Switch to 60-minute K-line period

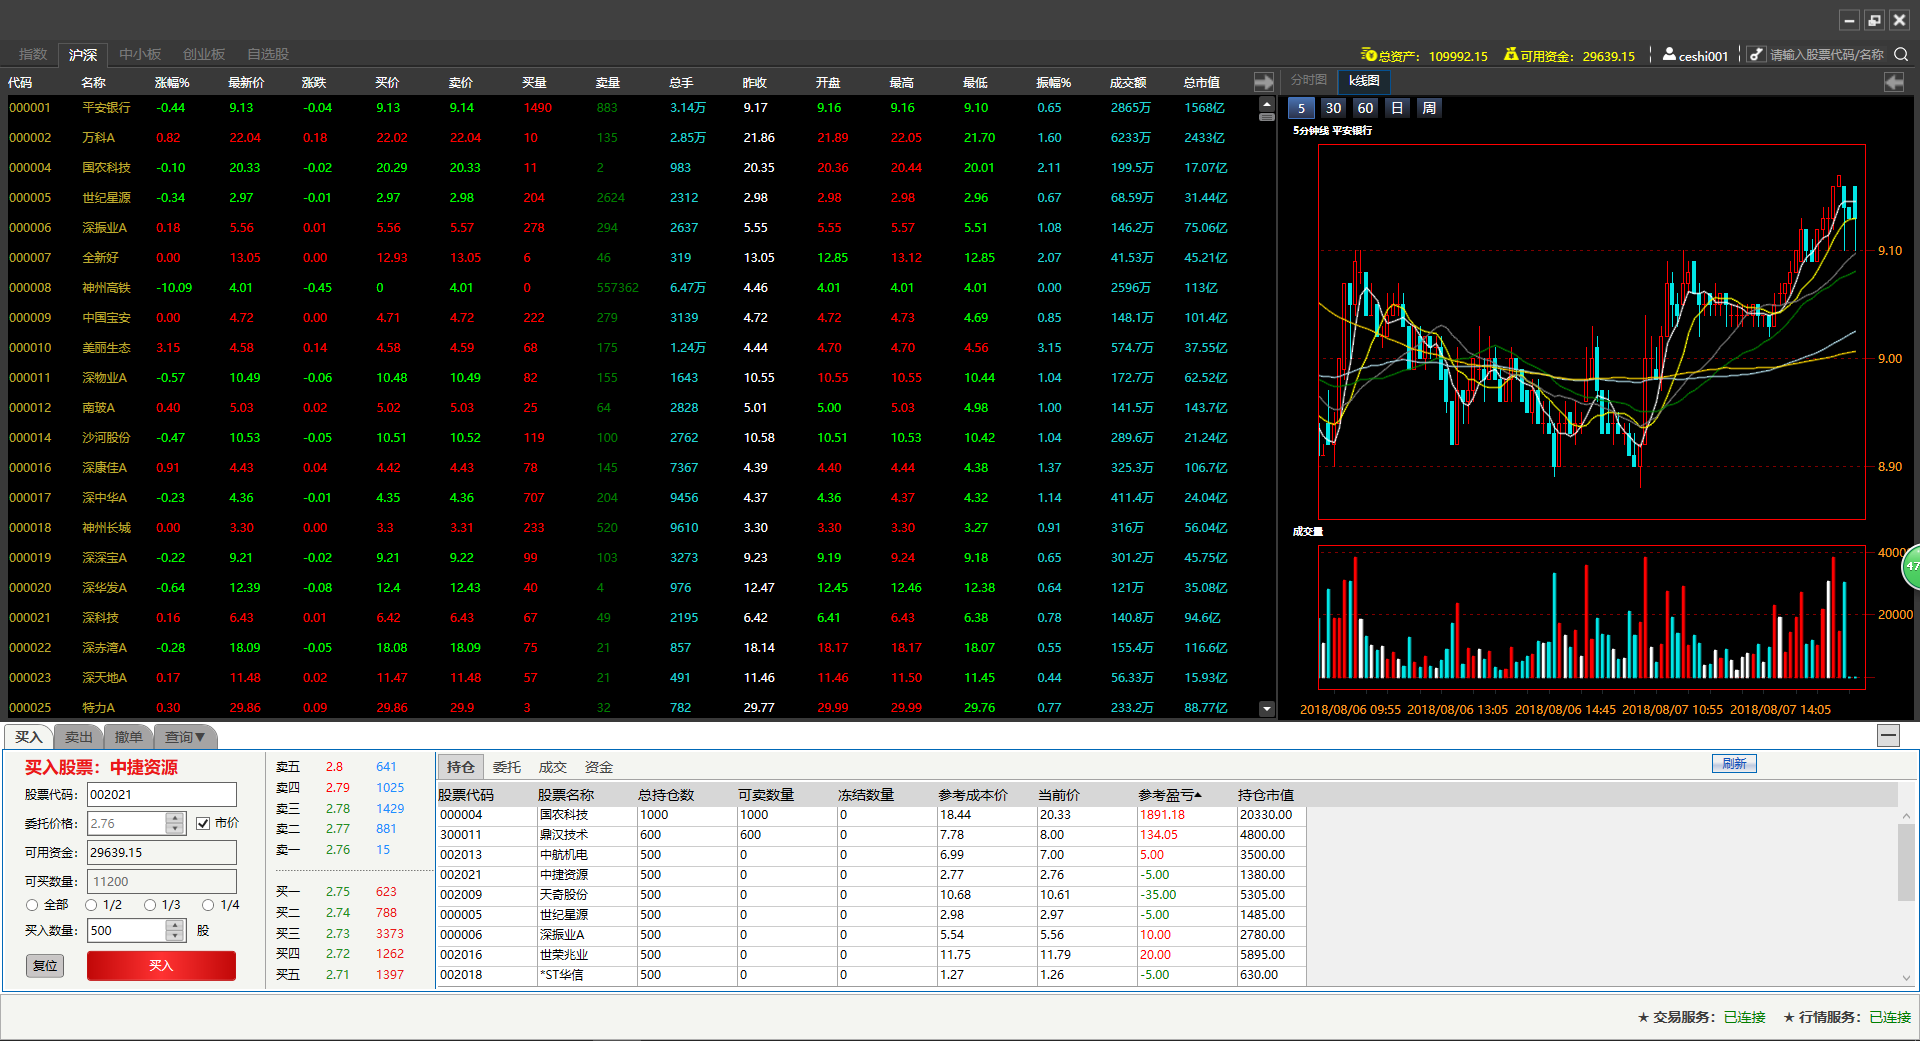[x=1365, y=108]
